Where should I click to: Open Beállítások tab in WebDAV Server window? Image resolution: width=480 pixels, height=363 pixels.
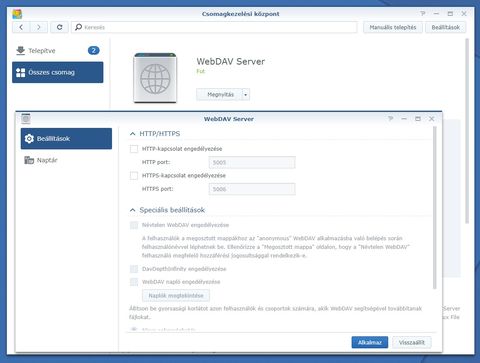66,139
